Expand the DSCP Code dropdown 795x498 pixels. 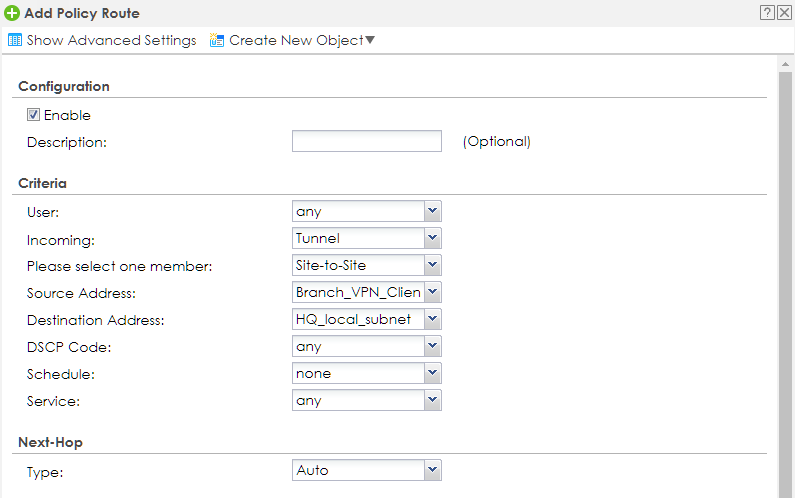coord(366,346)
